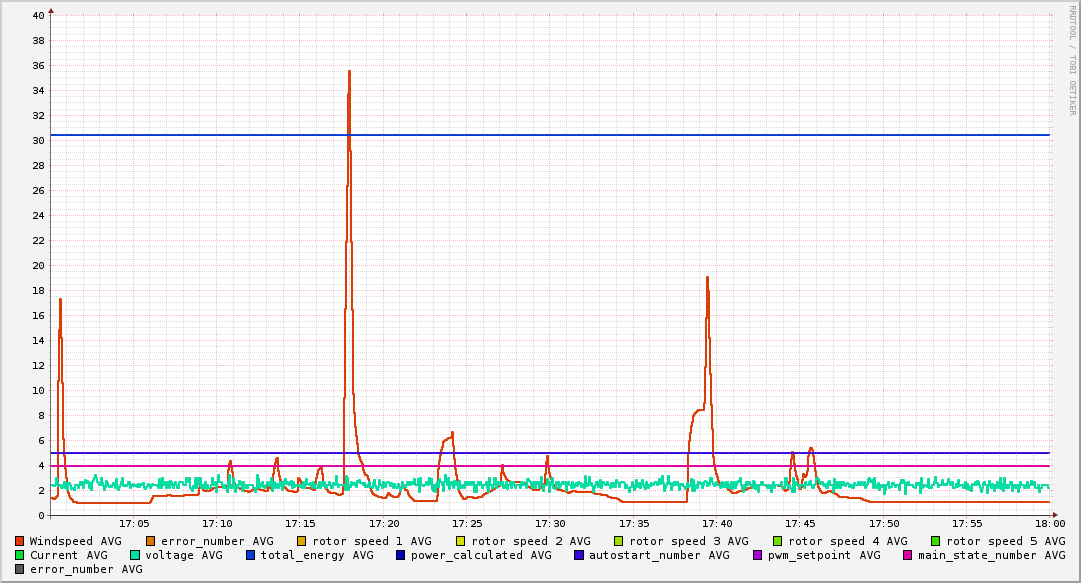Click the teal voltage AVG legend swatch

point(134,555)
